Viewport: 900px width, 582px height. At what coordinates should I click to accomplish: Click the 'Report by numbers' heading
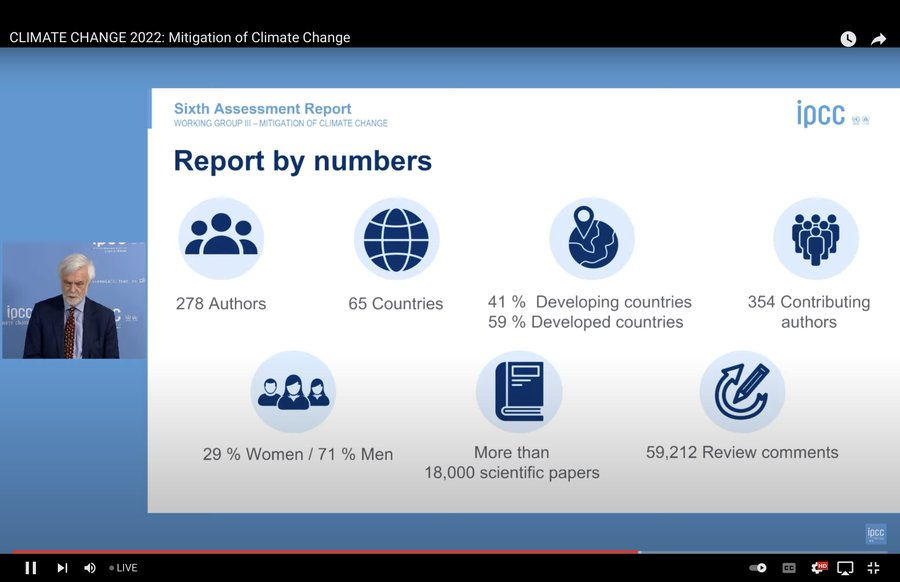[x=302, y=161]
